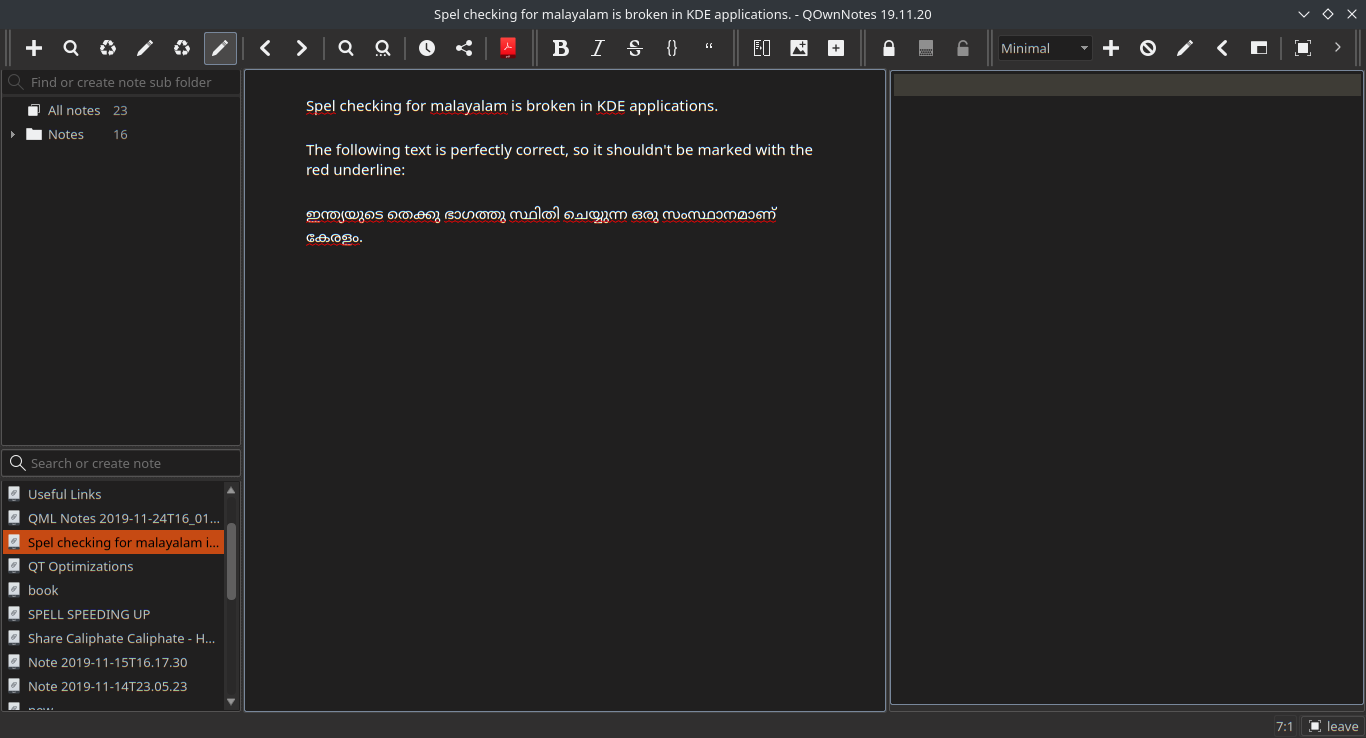Click the note list scrollbar up arrow

coord(231,490)
